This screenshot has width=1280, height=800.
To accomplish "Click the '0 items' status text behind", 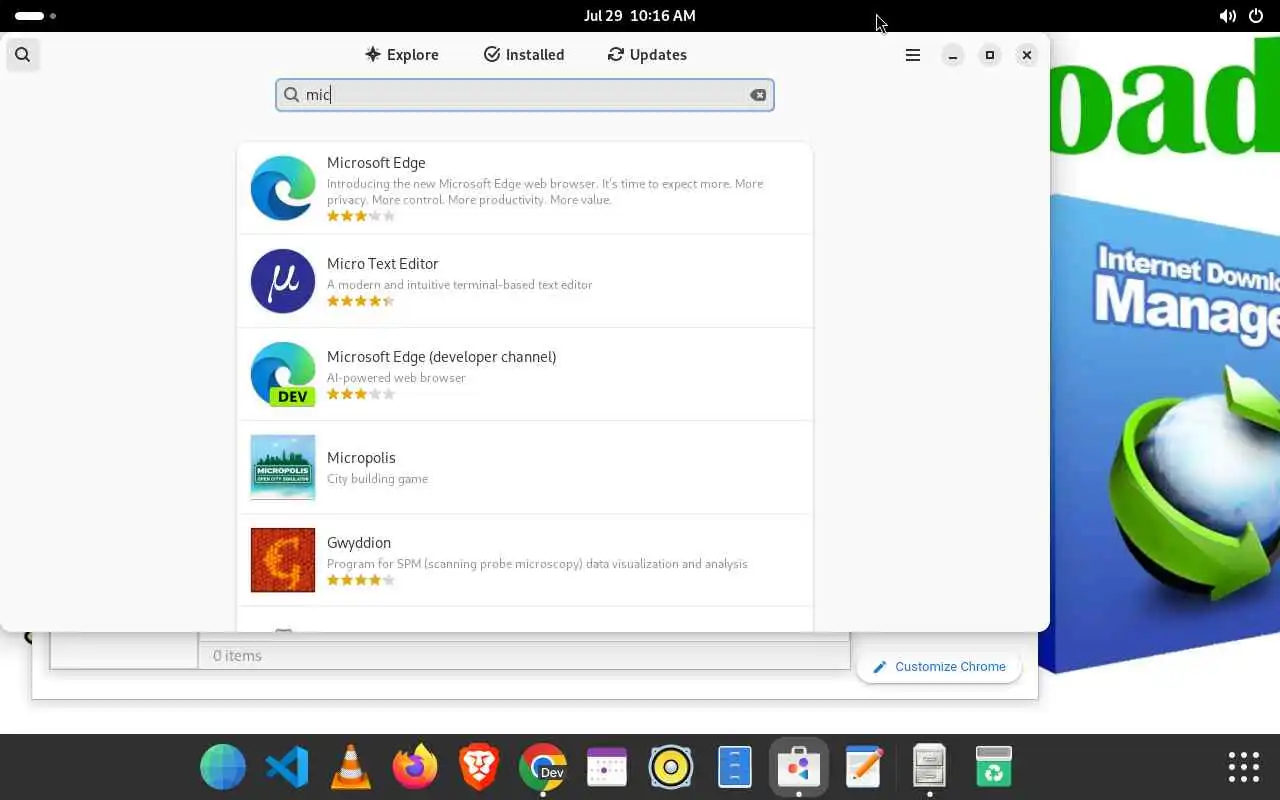I will tap(237, 656).
